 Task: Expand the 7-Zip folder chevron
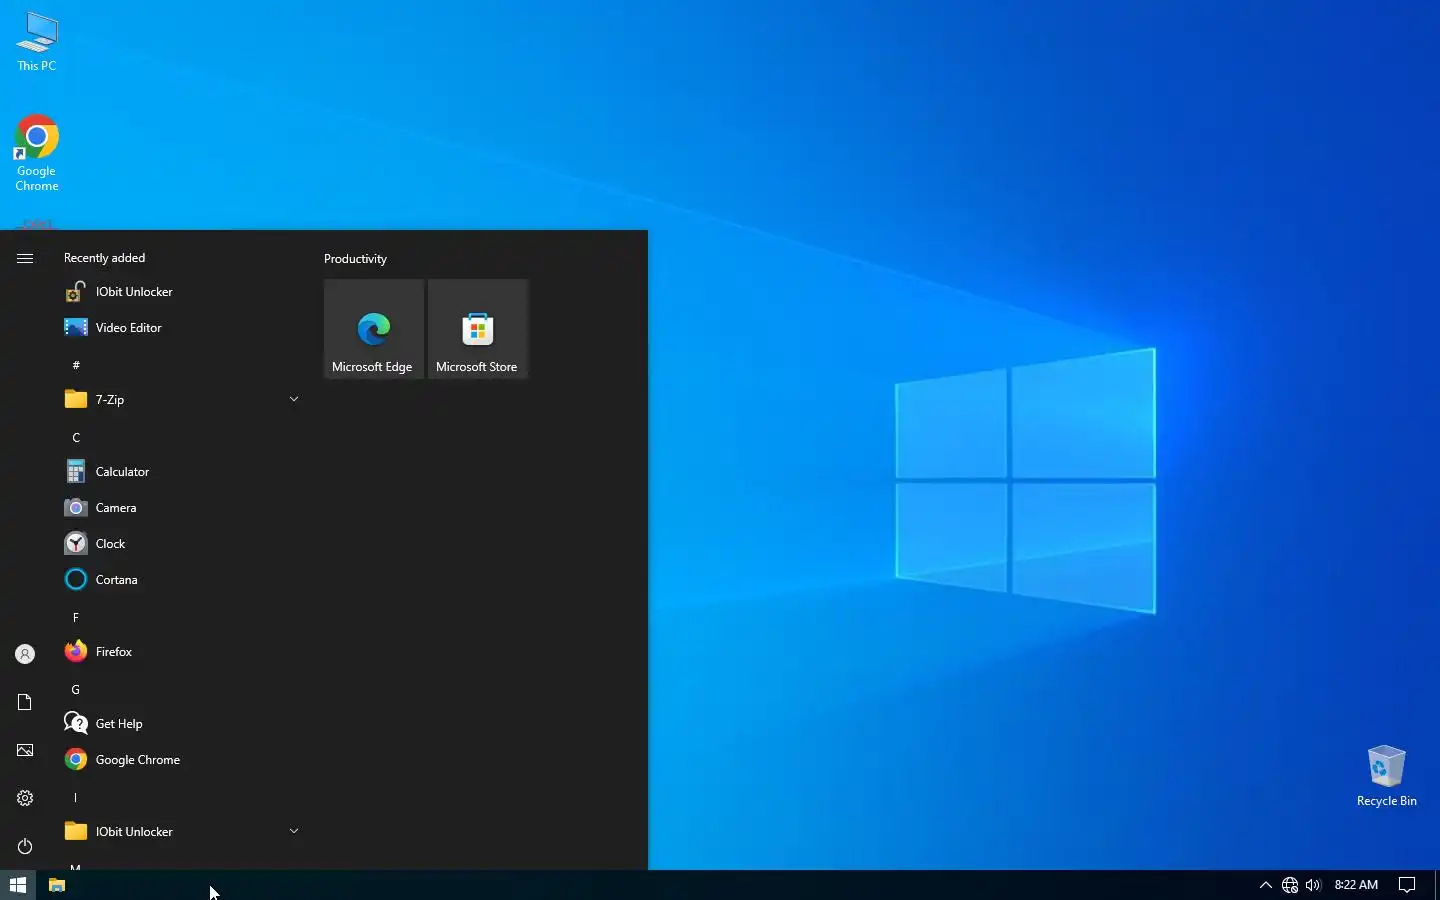click(x=294, y=399)
